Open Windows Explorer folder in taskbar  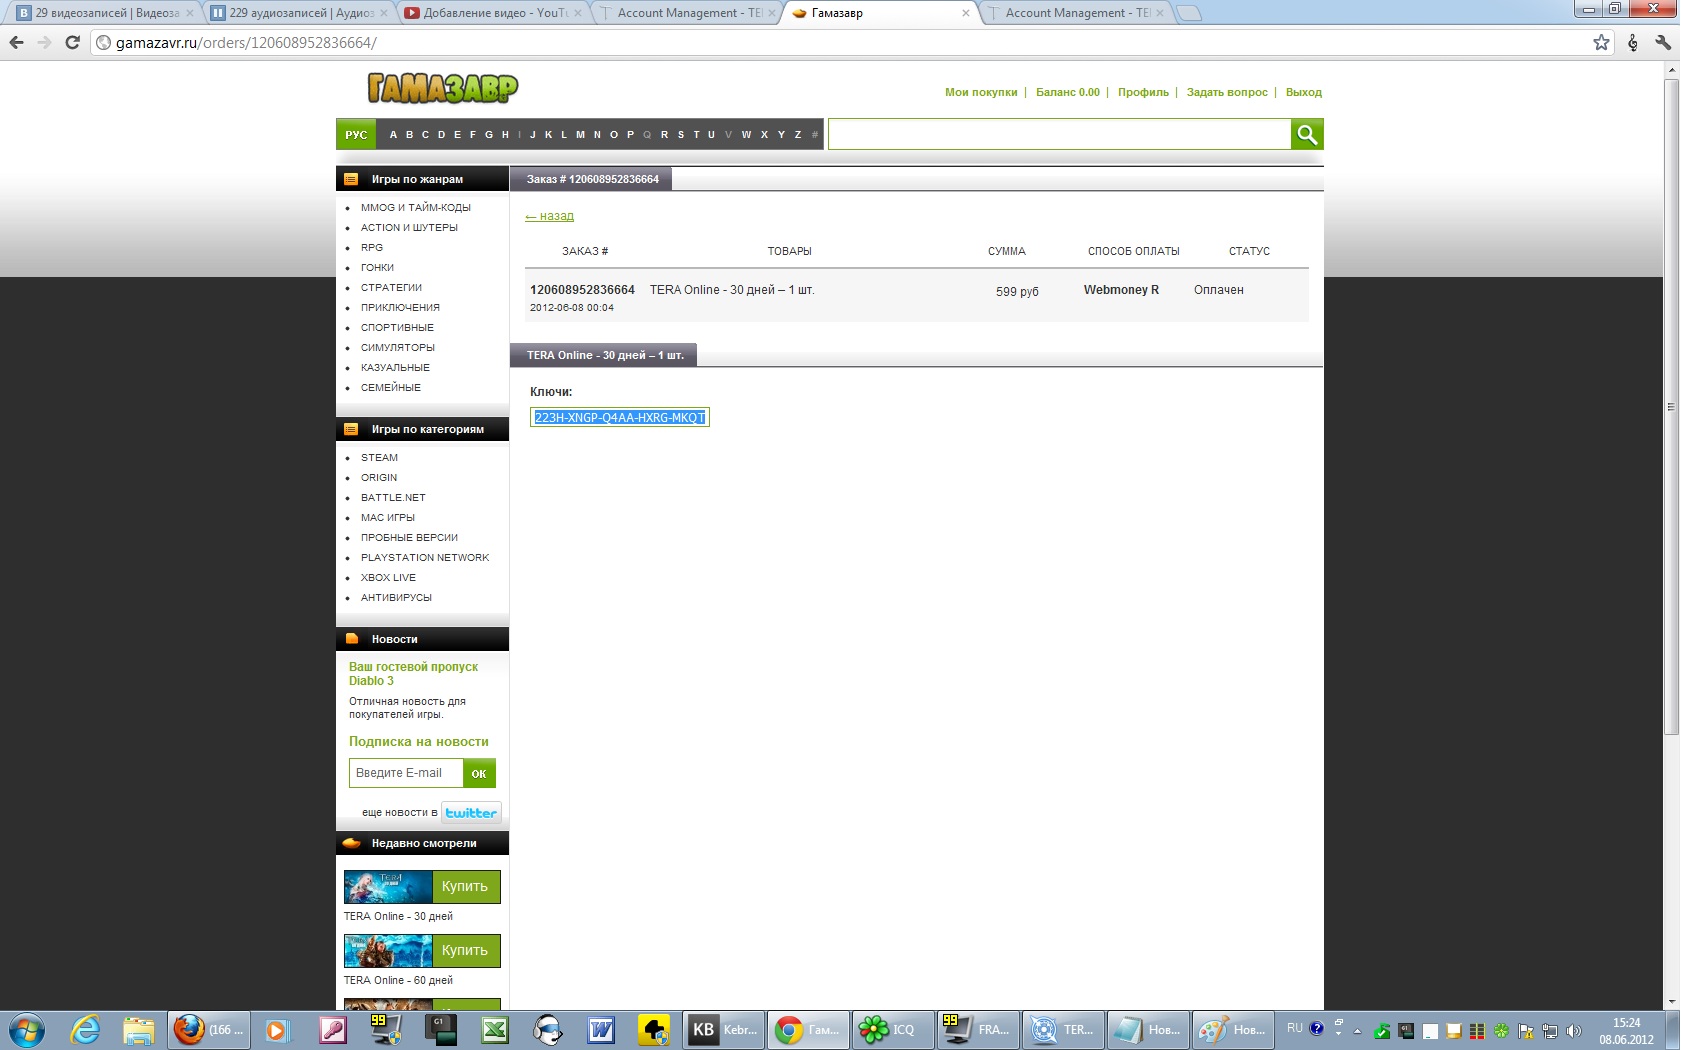point(139,1029)
